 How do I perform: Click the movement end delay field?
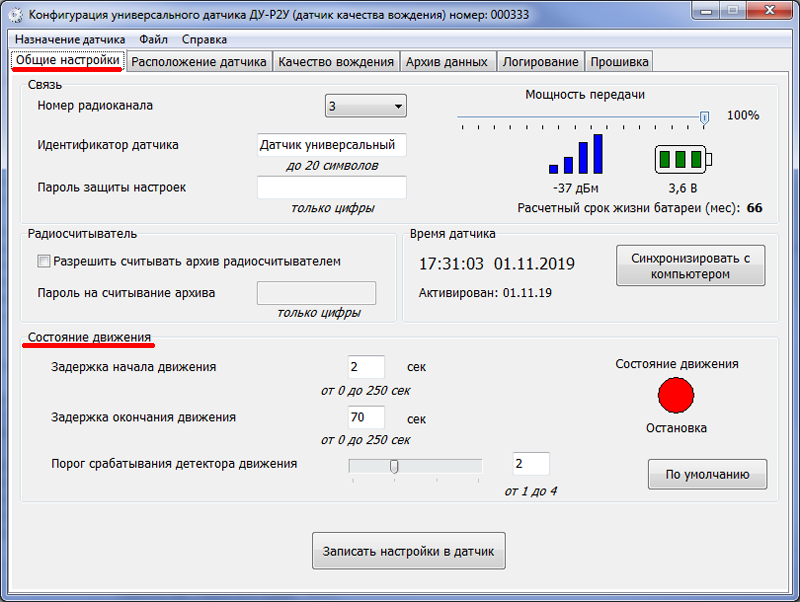click(x=366, y=417)
